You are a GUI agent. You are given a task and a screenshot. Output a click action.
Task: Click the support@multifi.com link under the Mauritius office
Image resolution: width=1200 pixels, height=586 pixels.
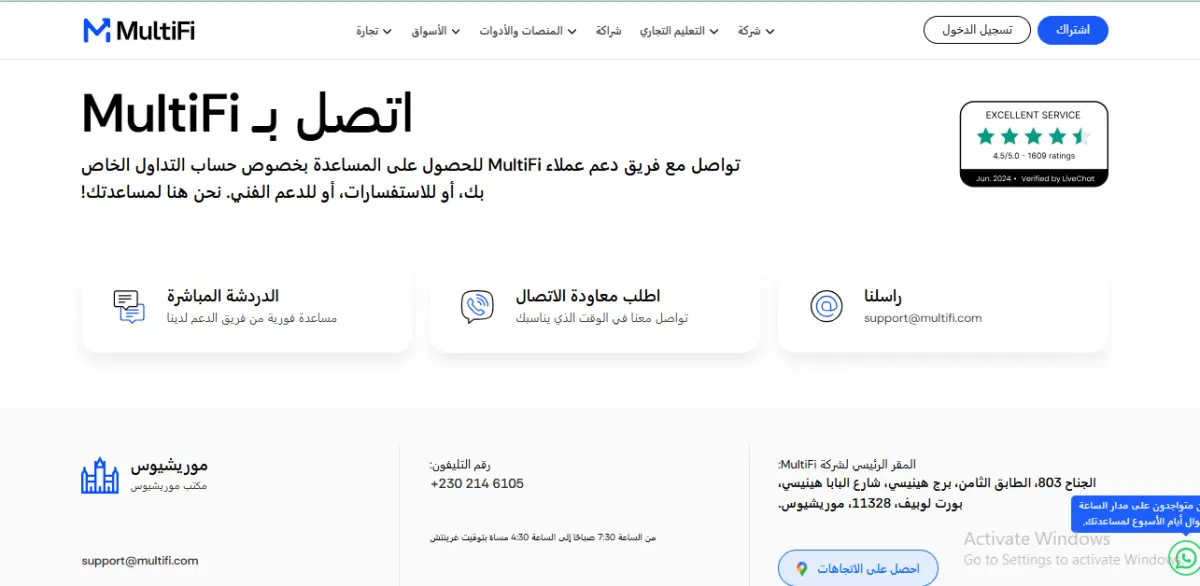(140, 561)
